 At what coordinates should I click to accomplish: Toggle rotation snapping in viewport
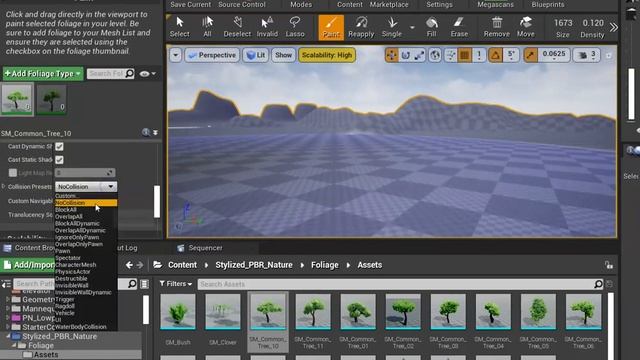[496, 55]
